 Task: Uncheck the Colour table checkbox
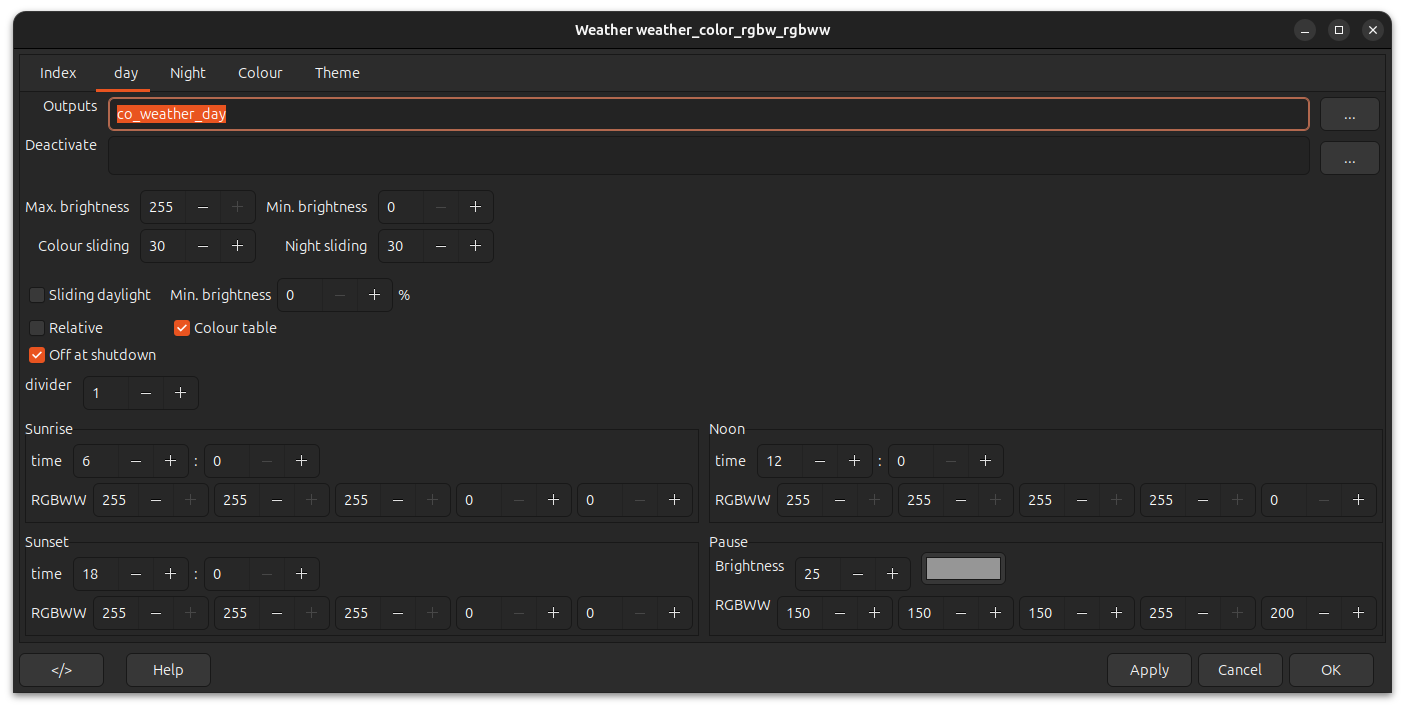[x=182, y=328]
